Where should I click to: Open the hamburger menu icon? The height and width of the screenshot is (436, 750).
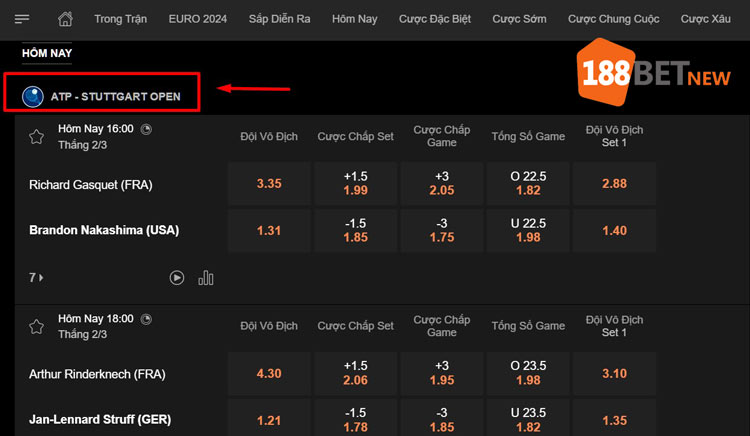coord(22,19)
